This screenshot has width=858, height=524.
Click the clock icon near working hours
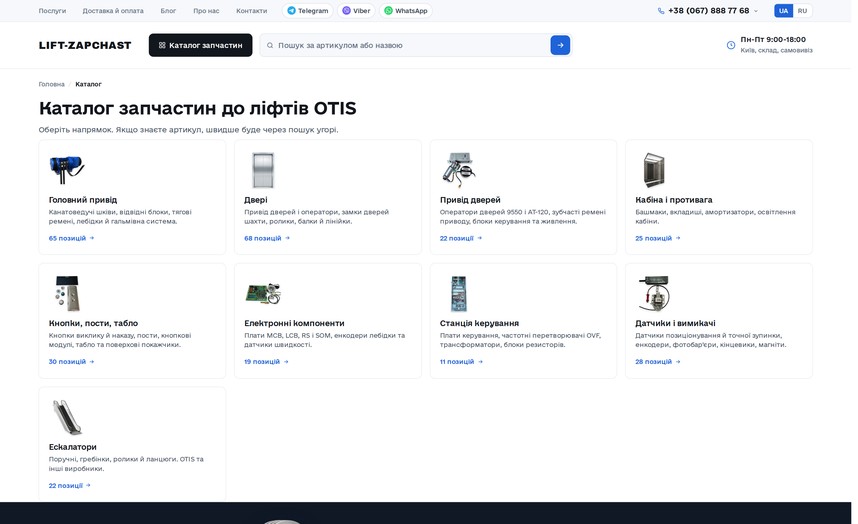[731, 45]
